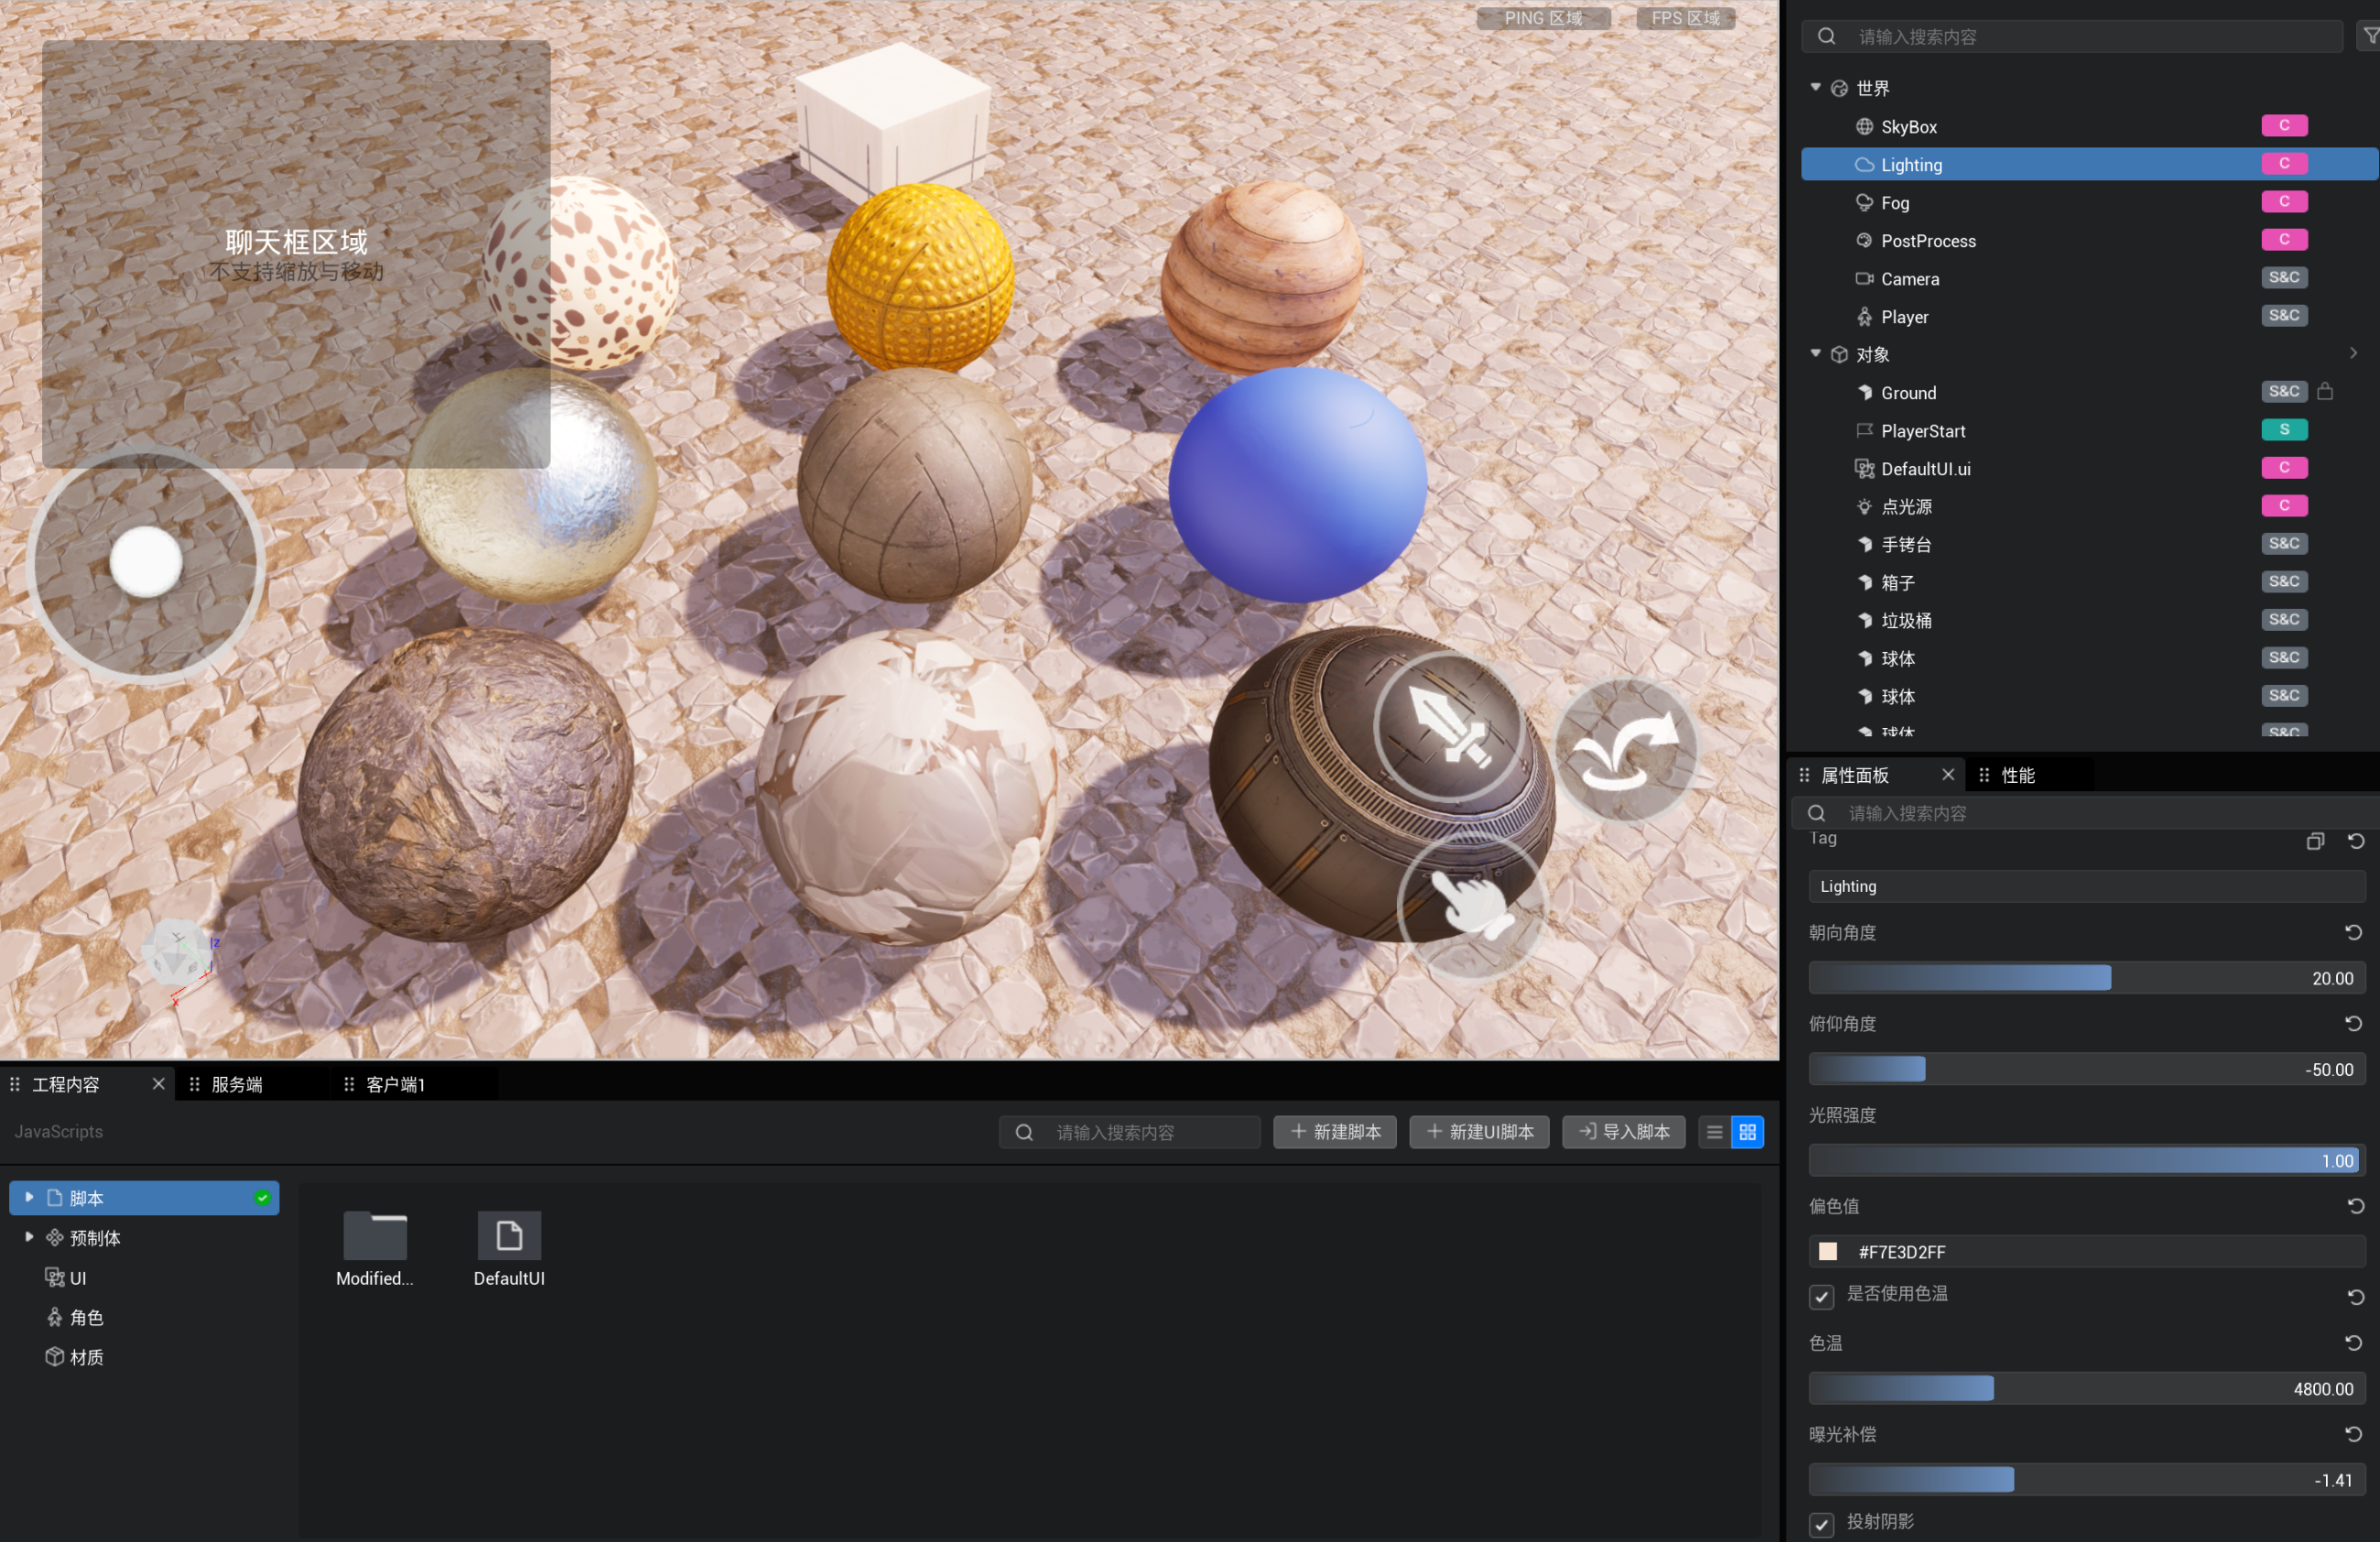Click the PING 区域 label
The height and width of the screenshot is (1542, 2380).
click(1543, 18)
